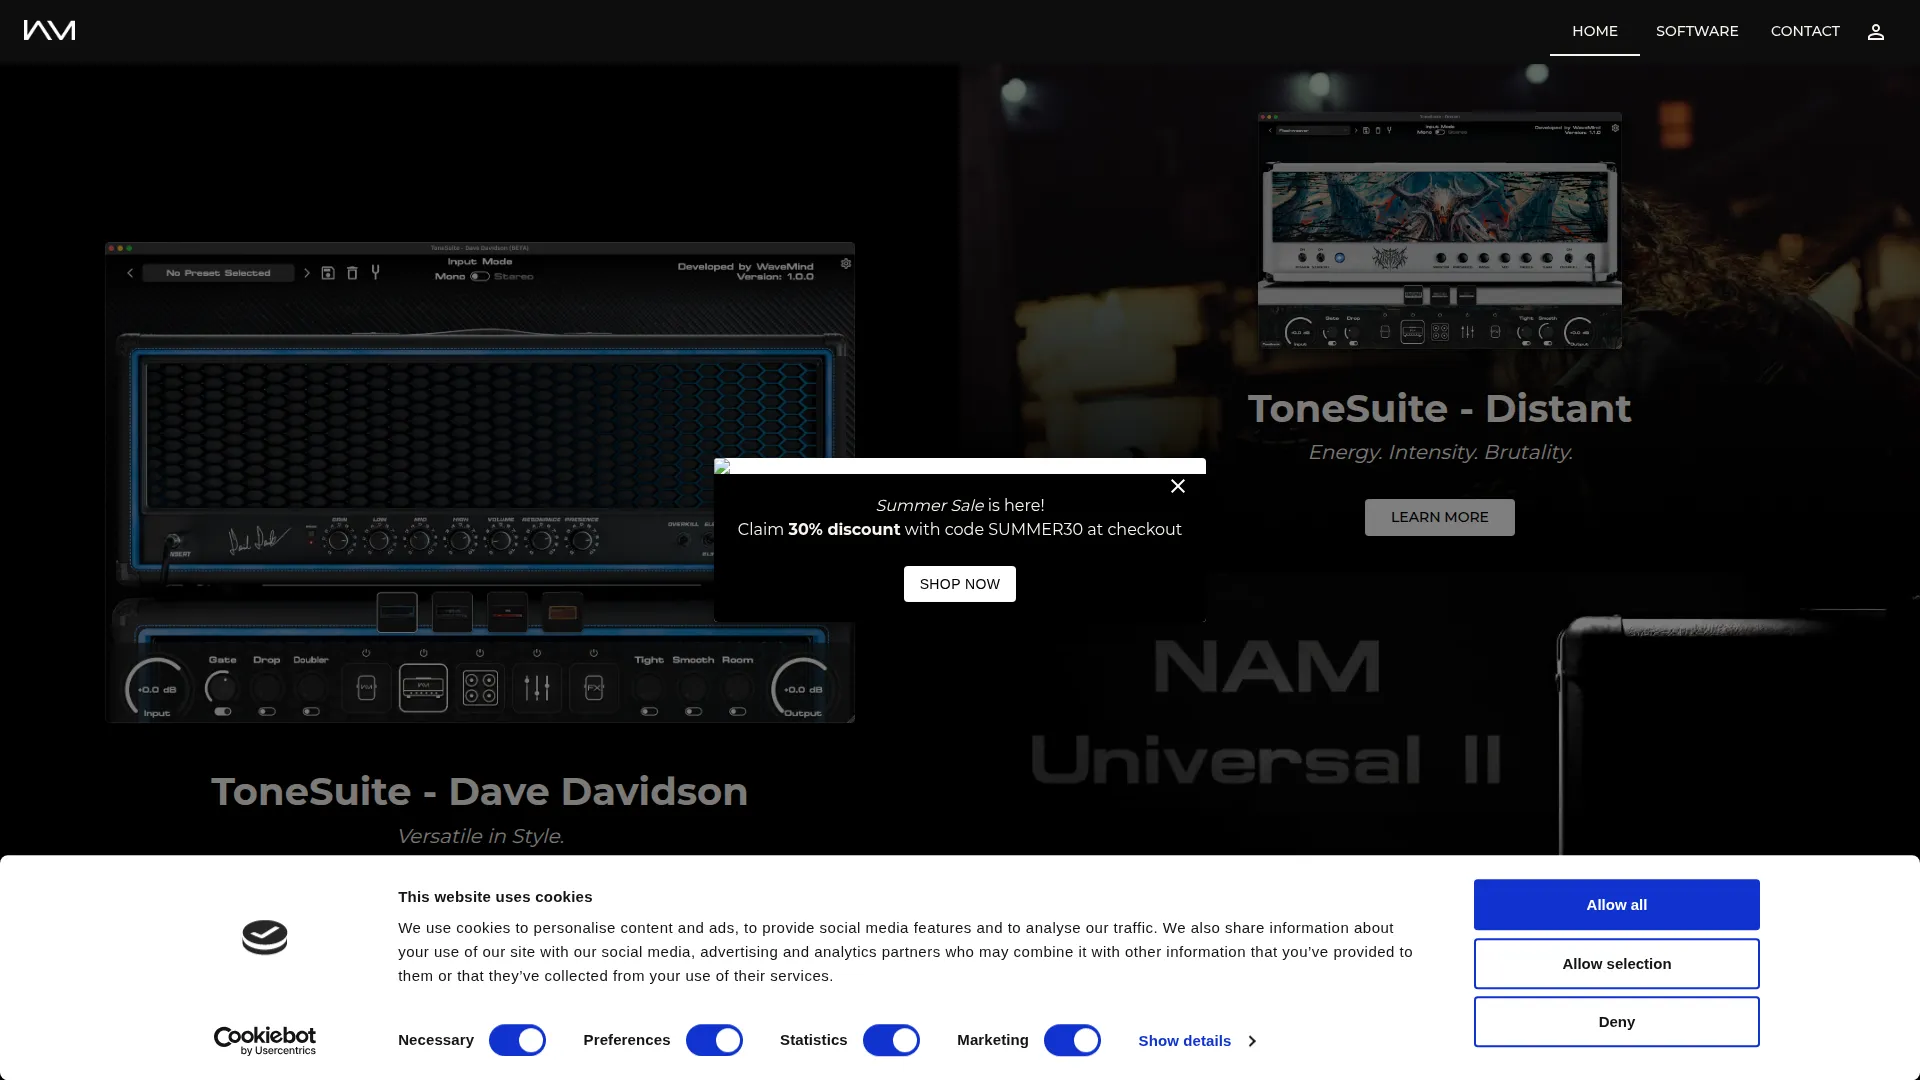
Task: Disable the Statistics cookies switch
Action: pyautogui.click(x=891, y=1040)
